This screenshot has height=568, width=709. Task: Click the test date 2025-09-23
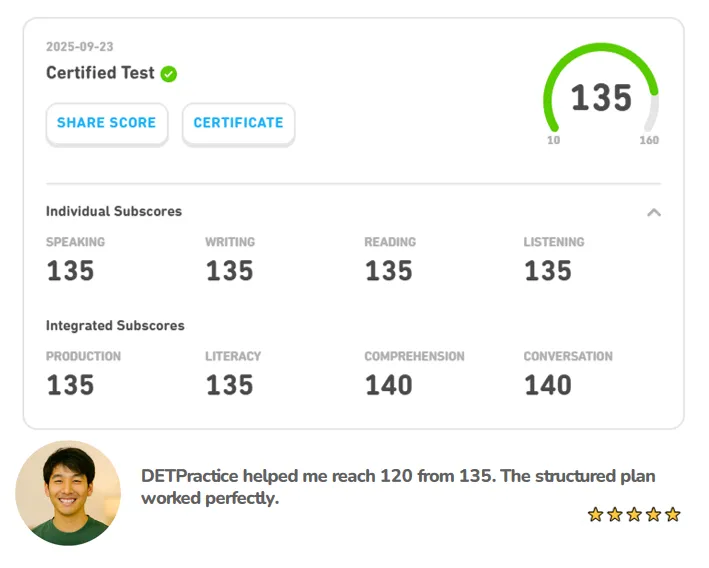(80, 47)
